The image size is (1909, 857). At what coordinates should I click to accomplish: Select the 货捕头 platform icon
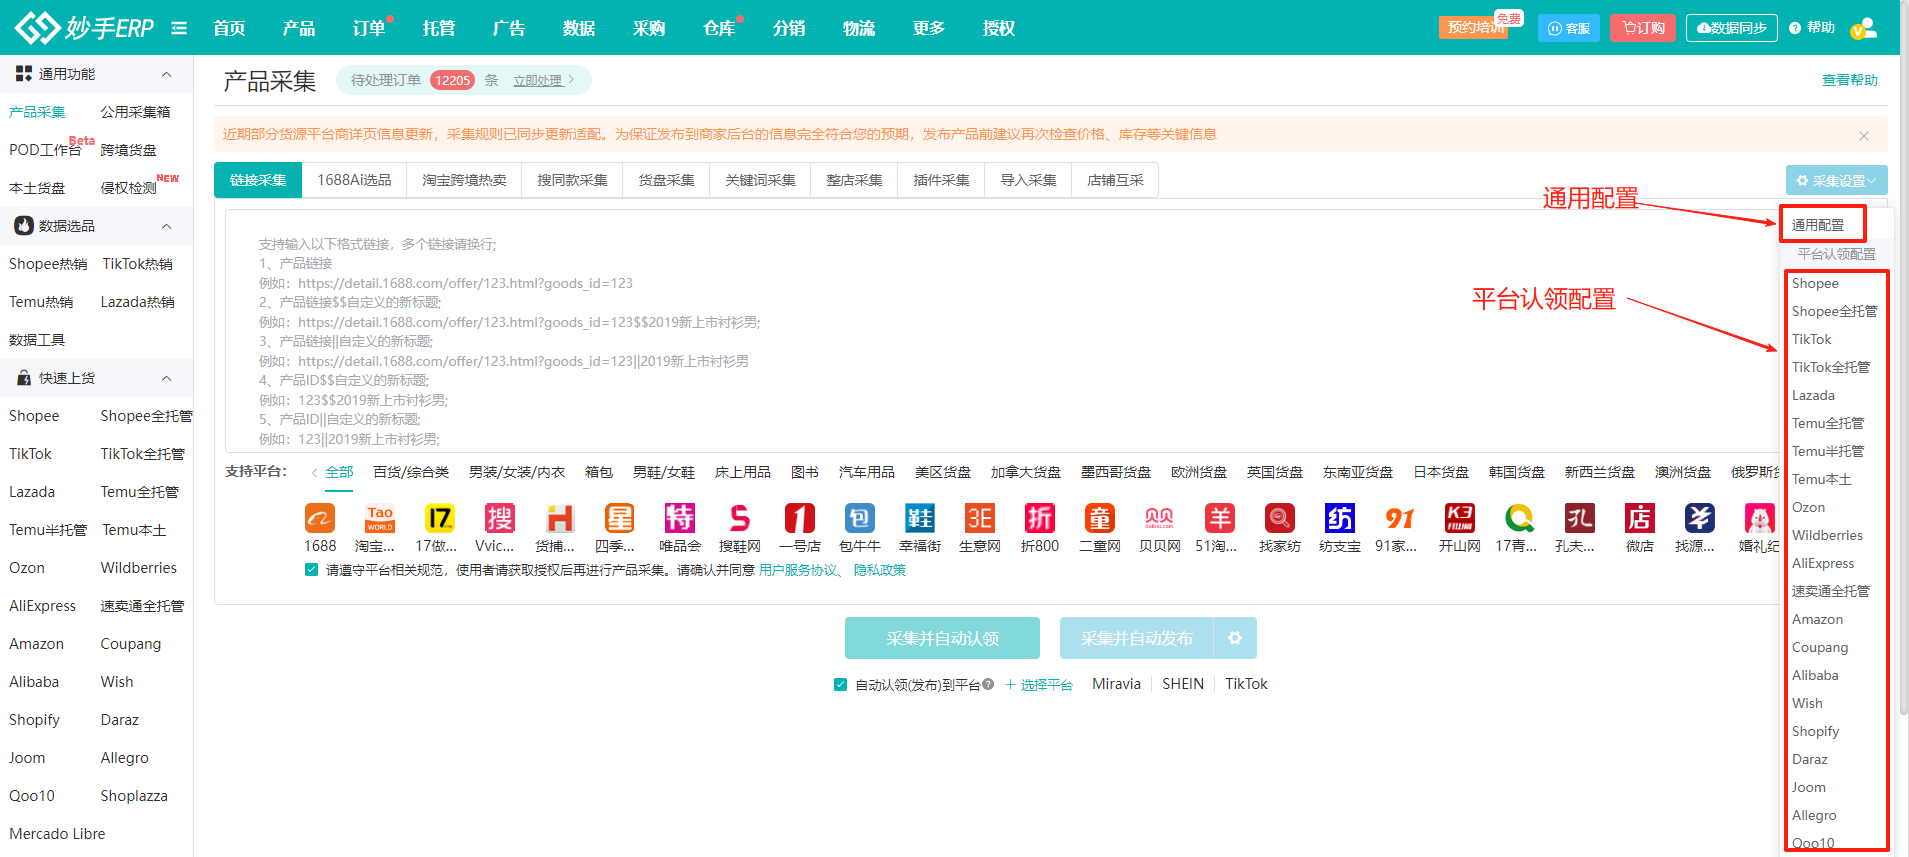(x=560, y=518)
